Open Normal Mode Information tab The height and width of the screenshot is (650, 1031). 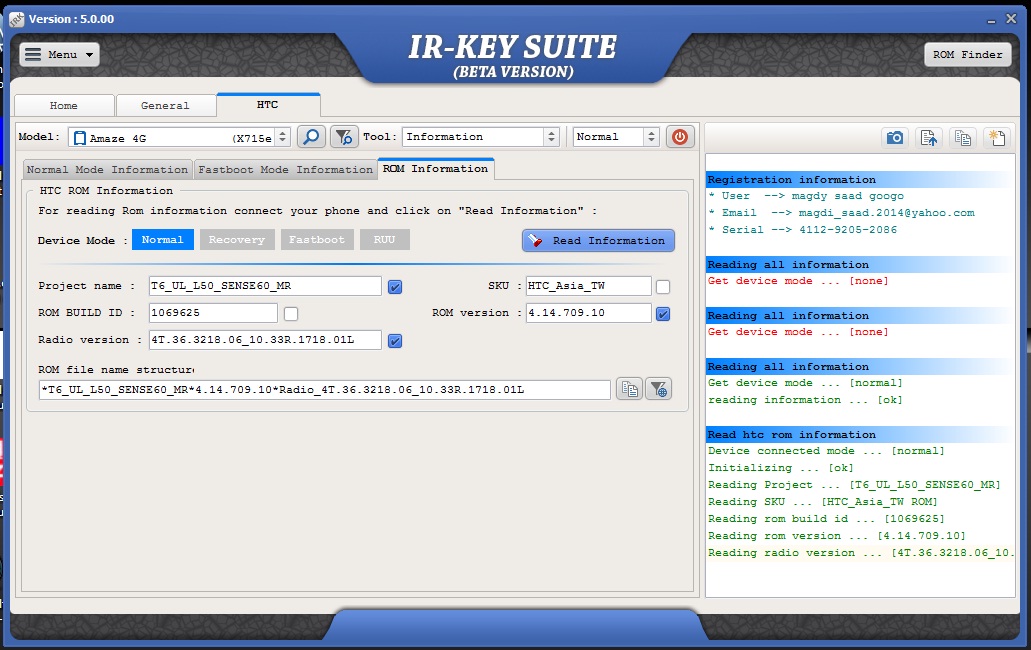click(107, 170)
